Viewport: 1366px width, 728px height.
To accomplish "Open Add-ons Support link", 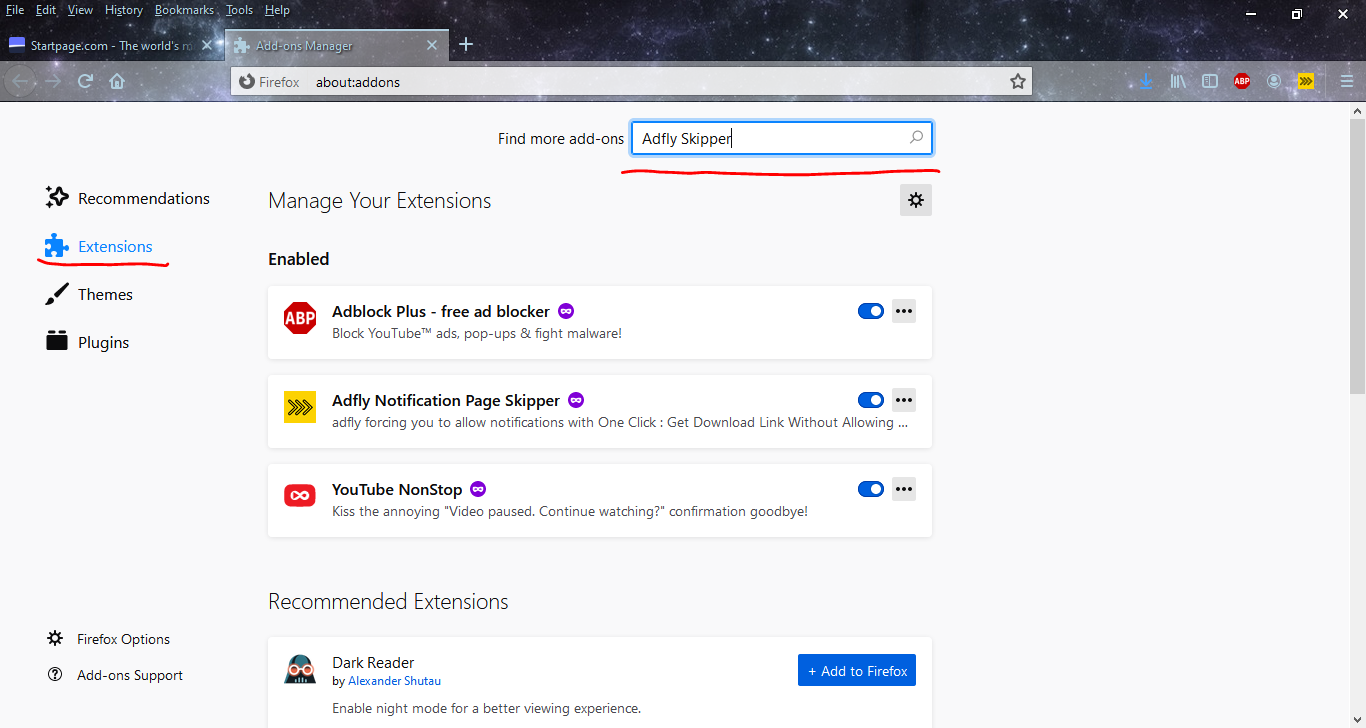I will coord(115,675).
